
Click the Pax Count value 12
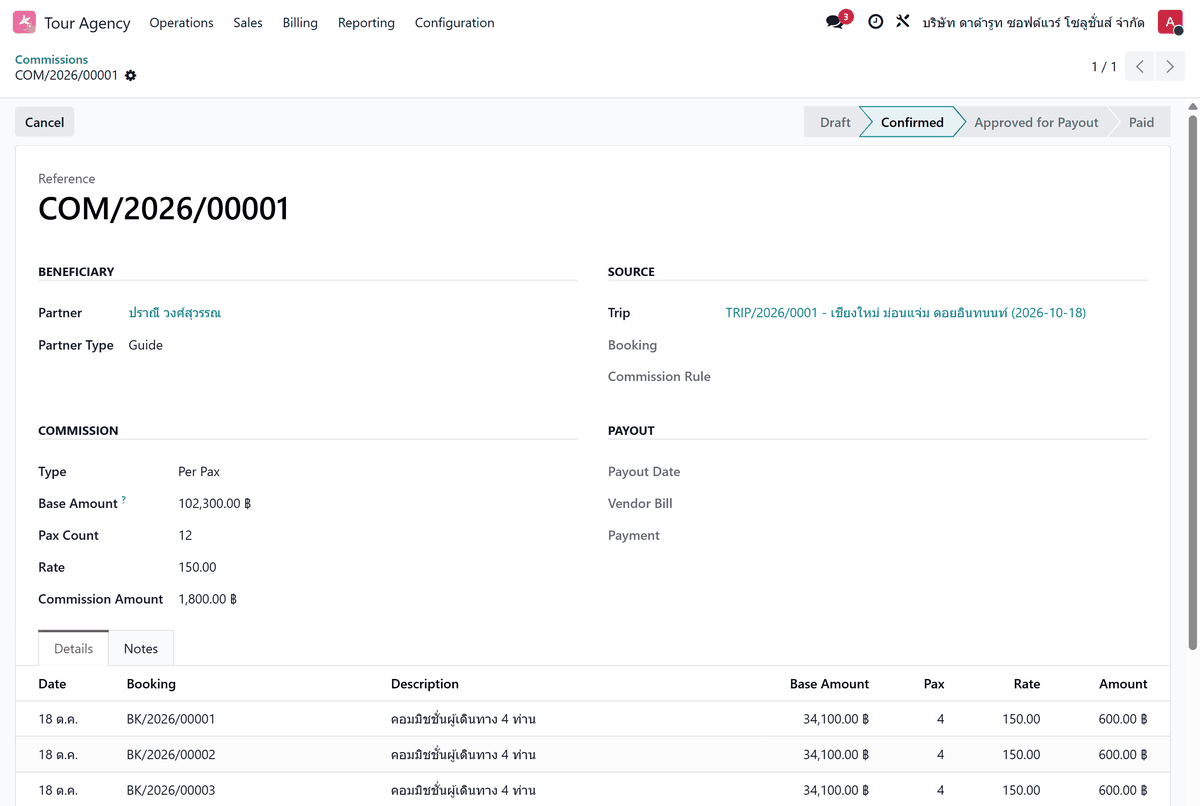click(185, 536)
